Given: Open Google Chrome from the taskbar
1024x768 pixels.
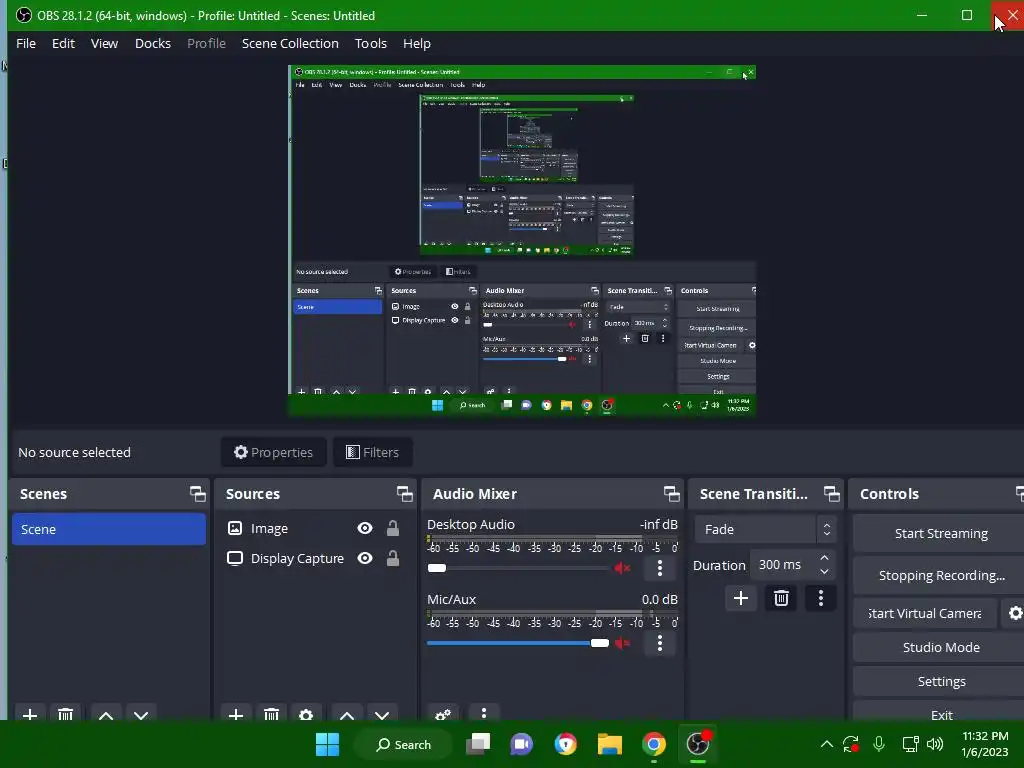Looking at the screenshot, I should pos(654,744).
